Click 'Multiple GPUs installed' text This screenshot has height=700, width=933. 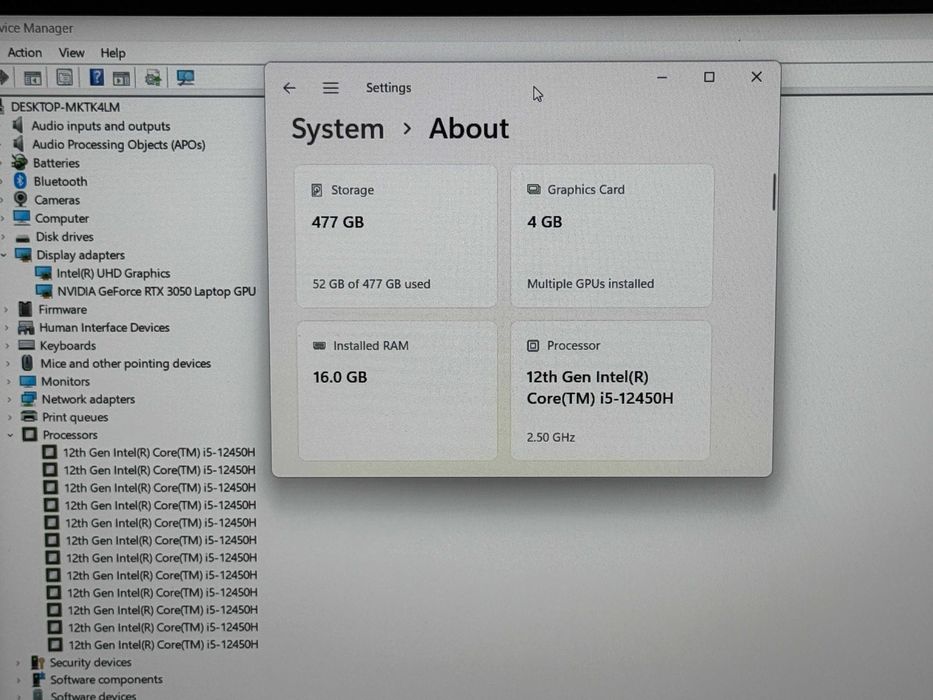click(590, 284)
